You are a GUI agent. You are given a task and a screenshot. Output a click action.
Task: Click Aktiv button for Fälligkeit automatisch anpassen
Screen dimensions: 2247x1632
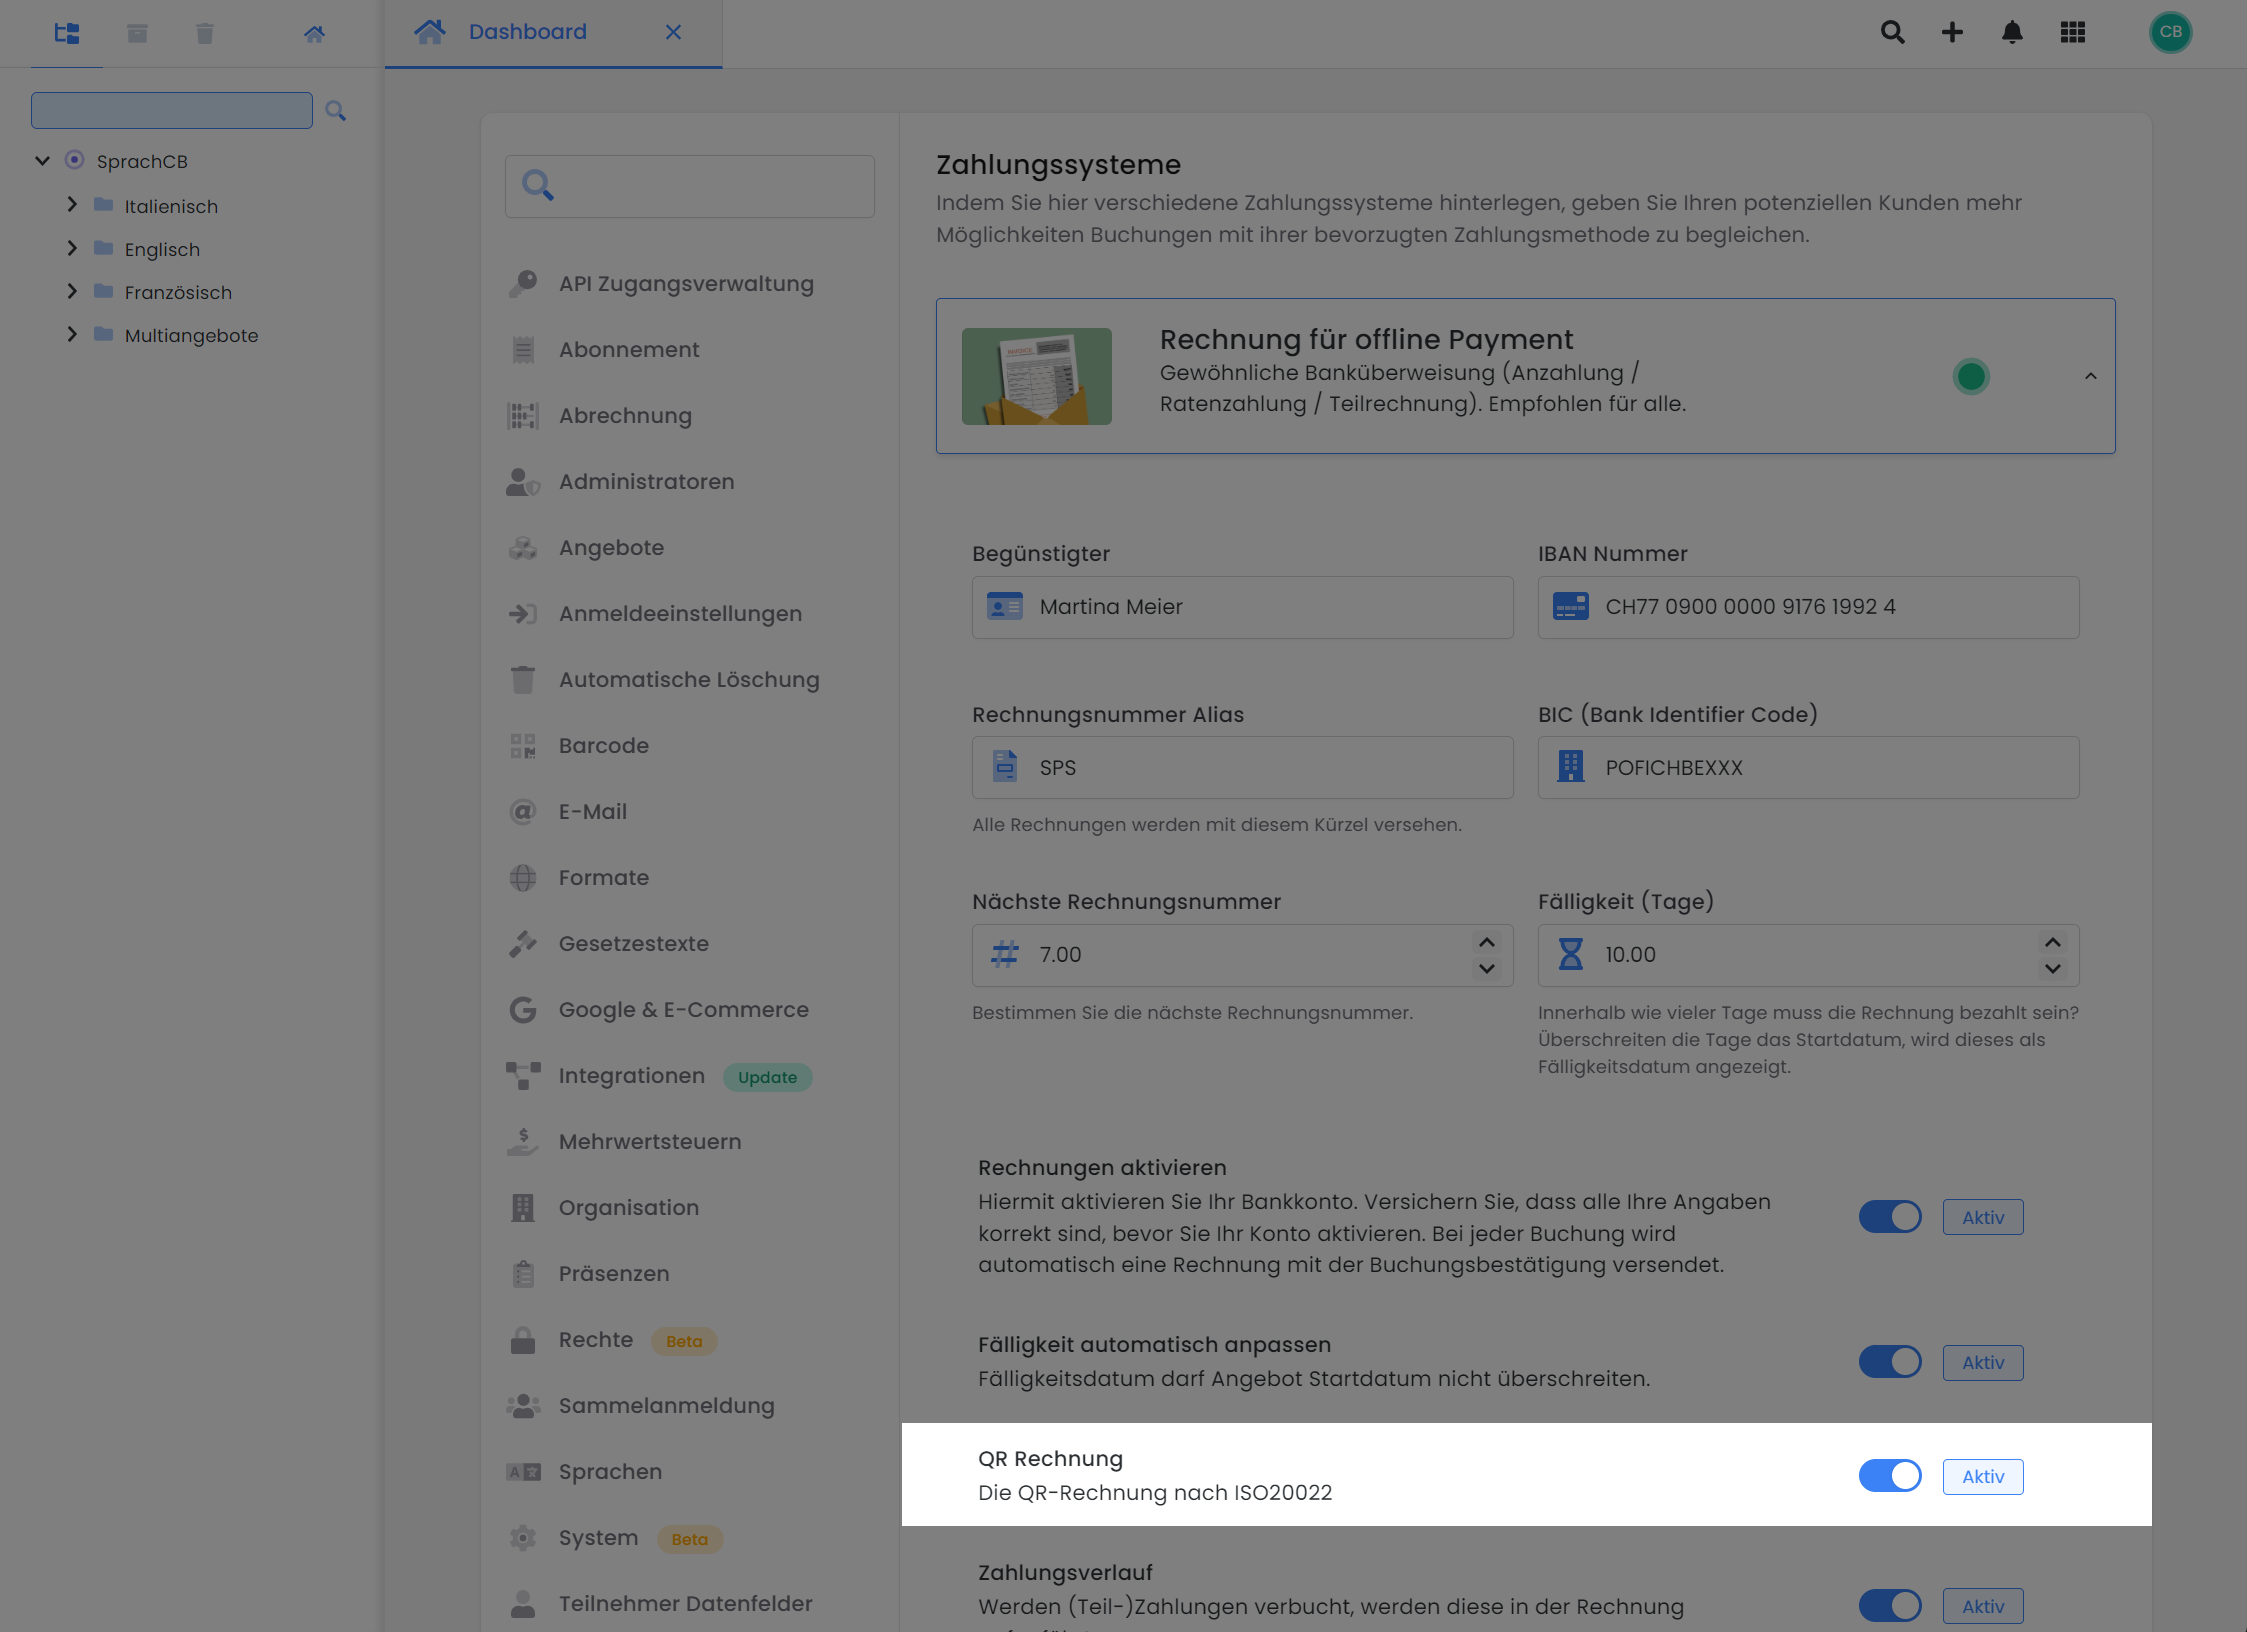tap(1983, 1362)
